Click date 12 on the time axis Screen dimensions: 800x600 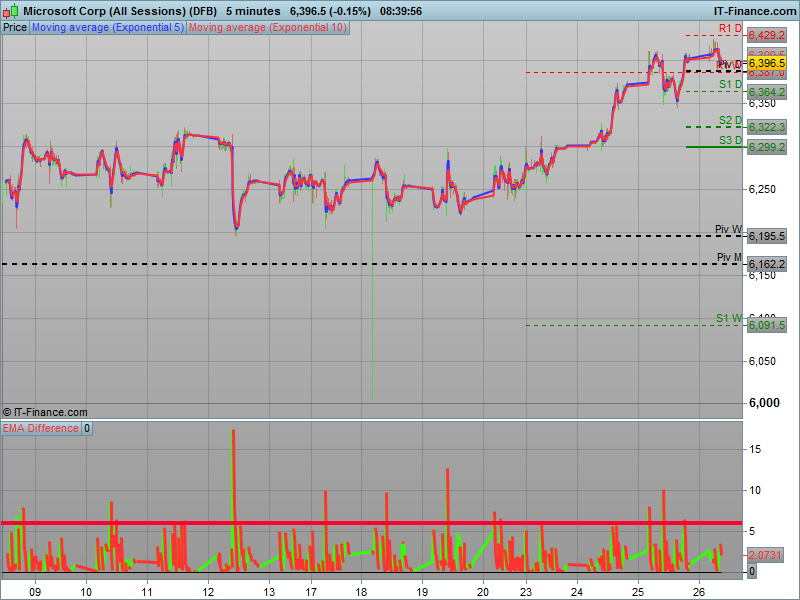click(208, 592)
